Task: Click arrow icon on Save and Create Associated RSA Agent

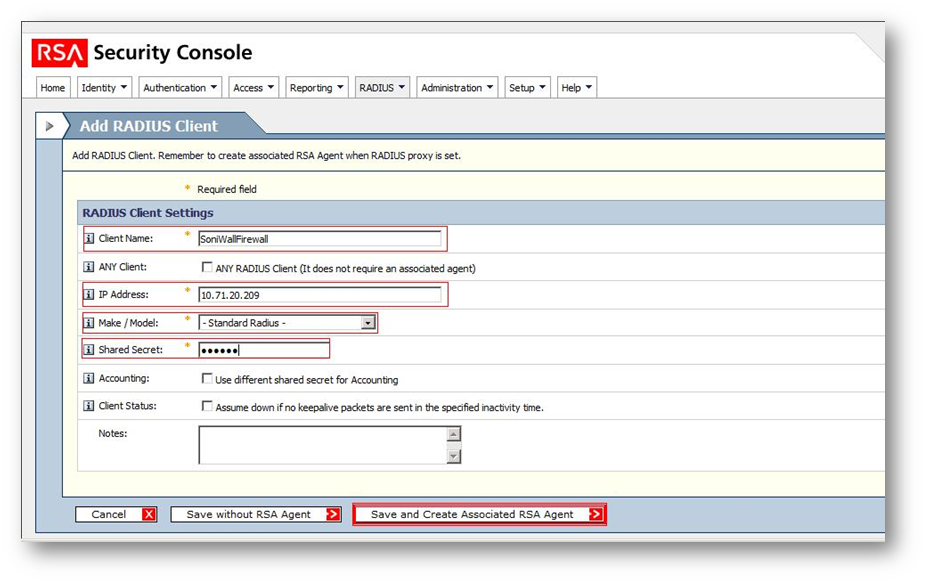Action: tap(595, 514)
